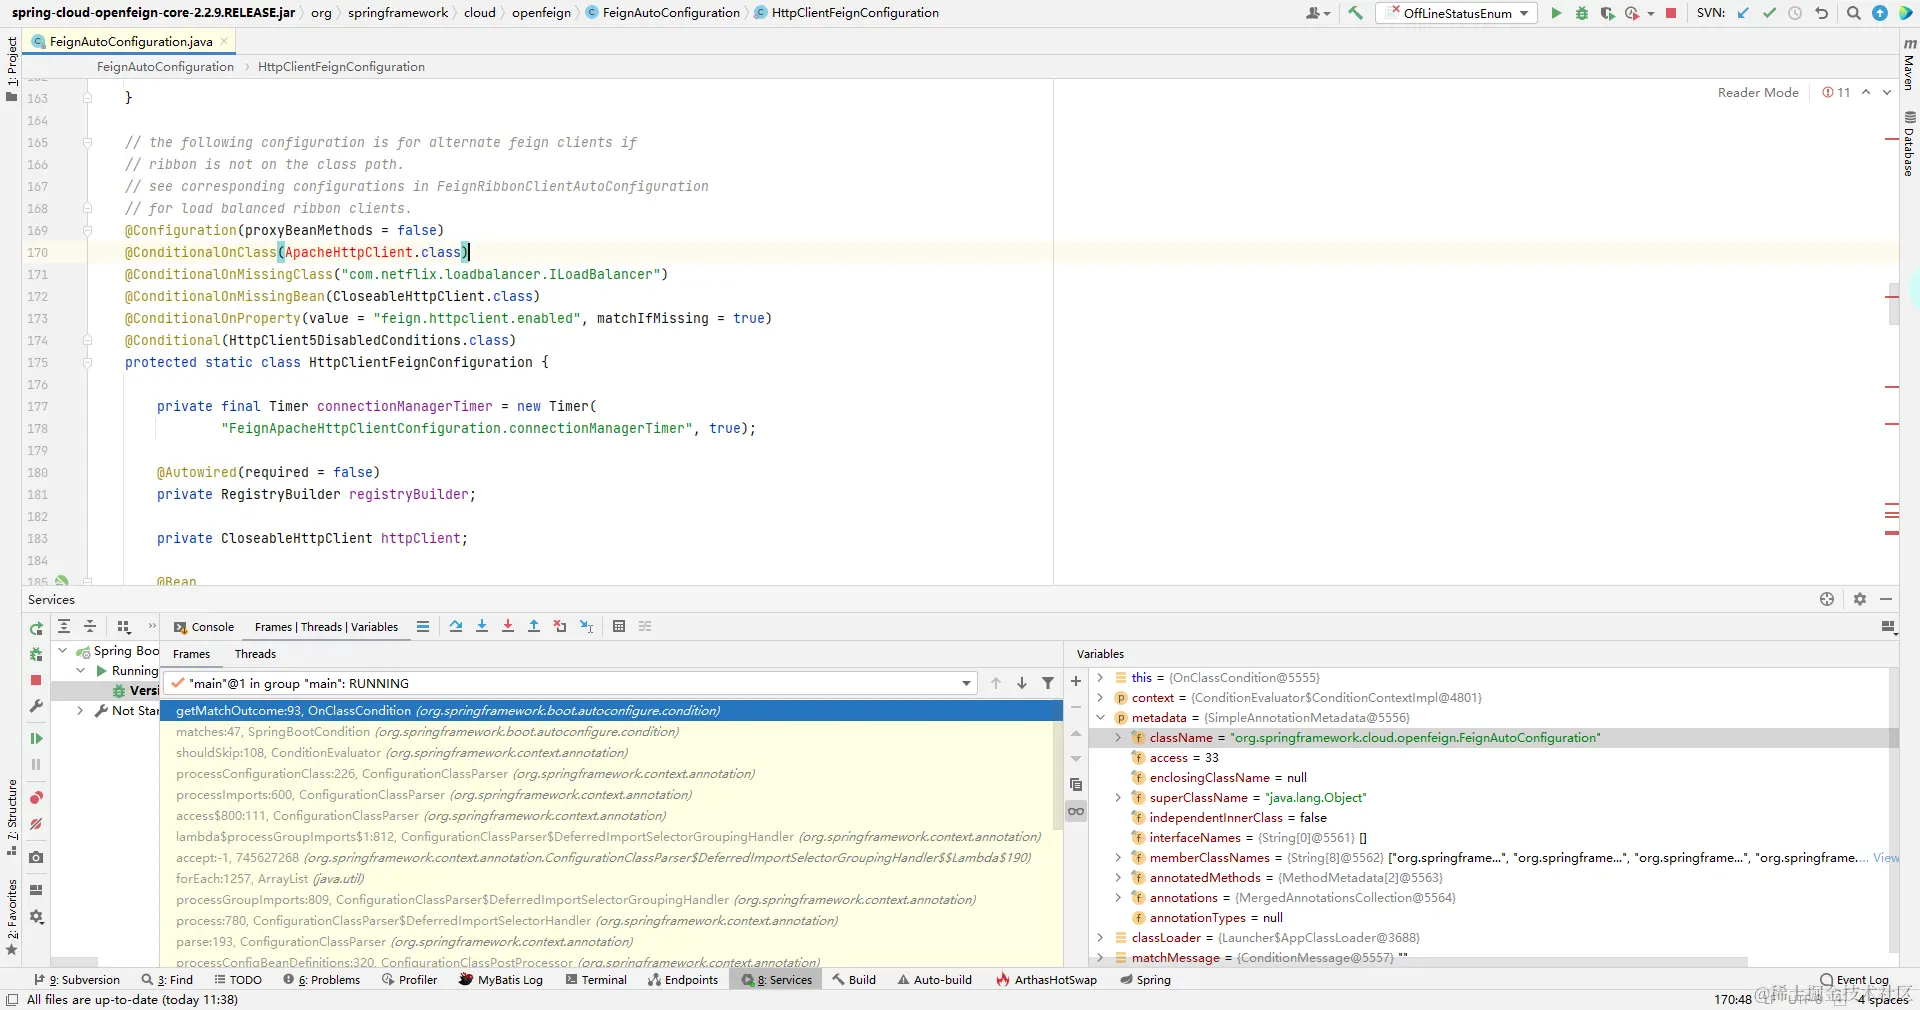This screenshot has height=1010, width=1920.
Task: Take a thread dump with camera icon
Action: [36, 857]
